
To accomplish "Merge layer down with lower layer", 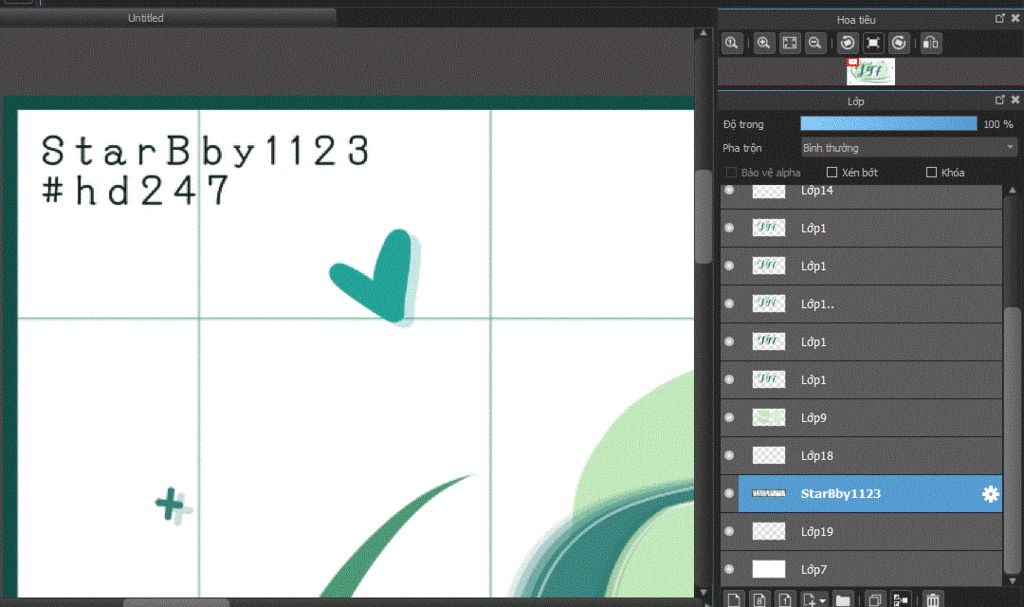I will pyautogui.click(x=901, y=599).
